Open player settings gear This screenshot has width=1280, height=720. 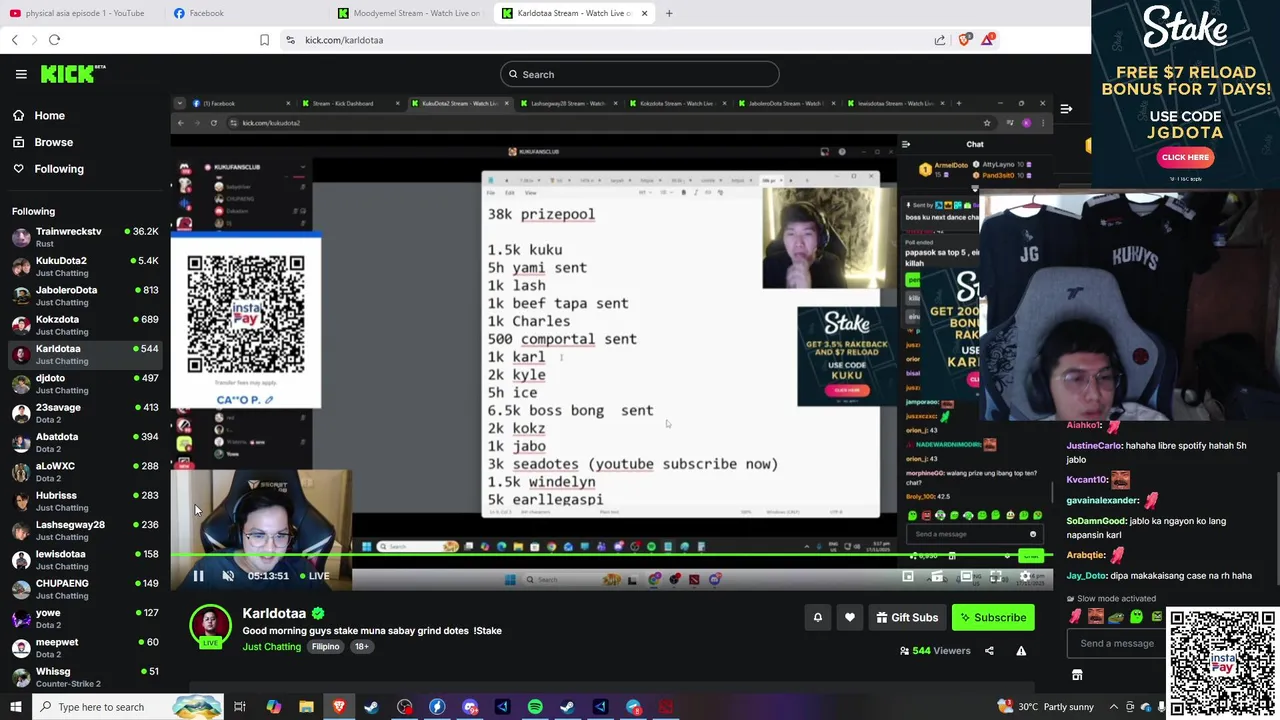coord(1025,576)
